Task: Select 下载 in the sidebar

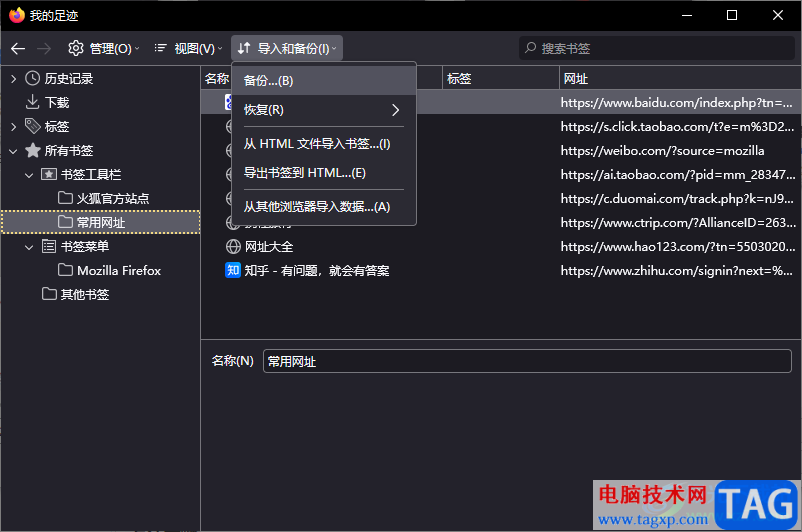Action: pyautogui.click(x=57, y=103)
